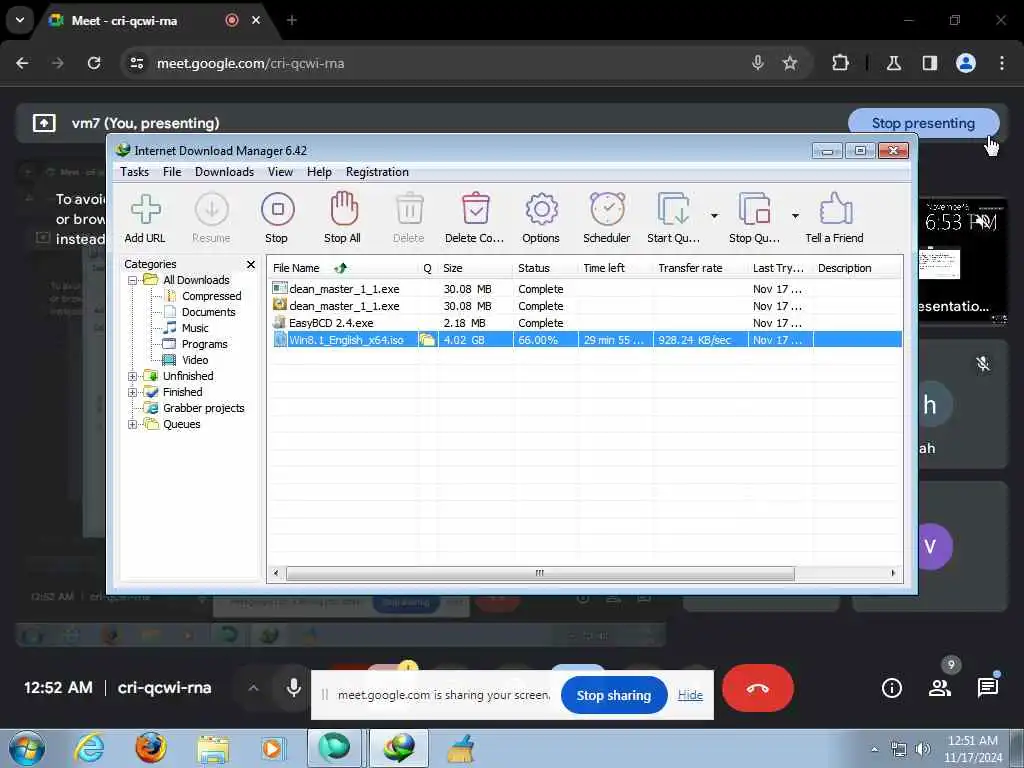Image resolution: width=1024 pixels, height=768 pixels.
Task: Select EasyBCD 2.4.exe download row
Action: click(585, 323)
